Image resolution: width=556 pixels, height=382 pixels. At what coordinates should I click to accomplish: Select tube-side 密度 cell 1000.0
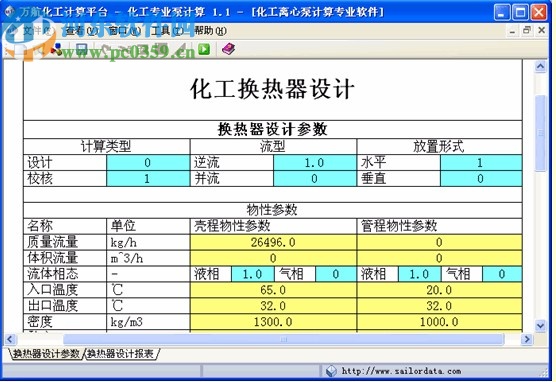439,322
